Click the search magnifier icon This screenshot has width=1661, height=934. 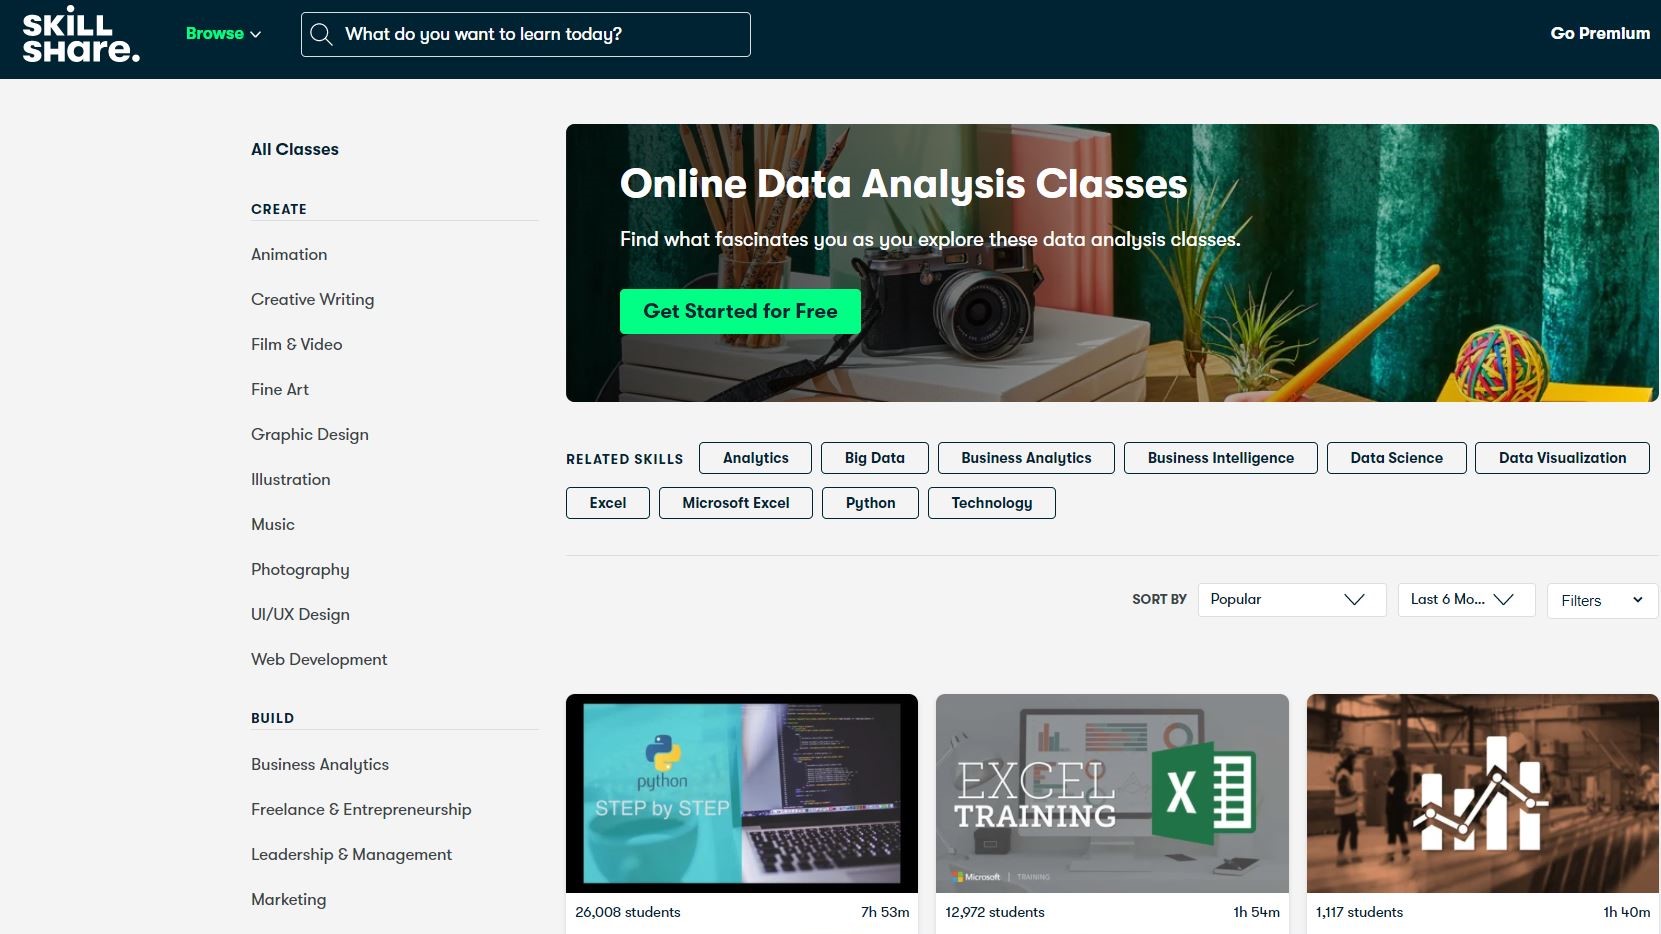pos(321,34)
